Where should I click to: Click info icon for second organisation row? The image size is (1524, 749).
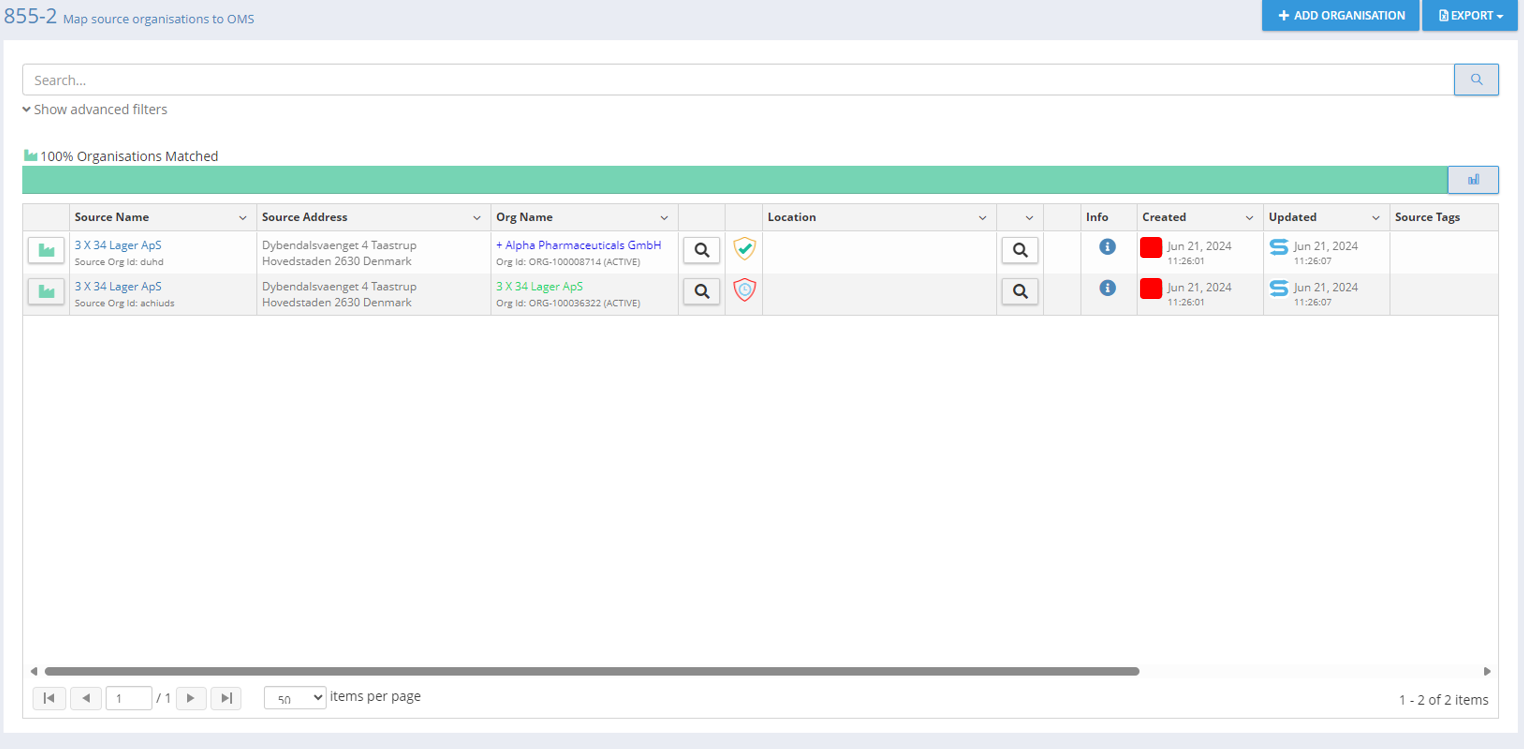pyautogui.click(x=1107, y=288)
